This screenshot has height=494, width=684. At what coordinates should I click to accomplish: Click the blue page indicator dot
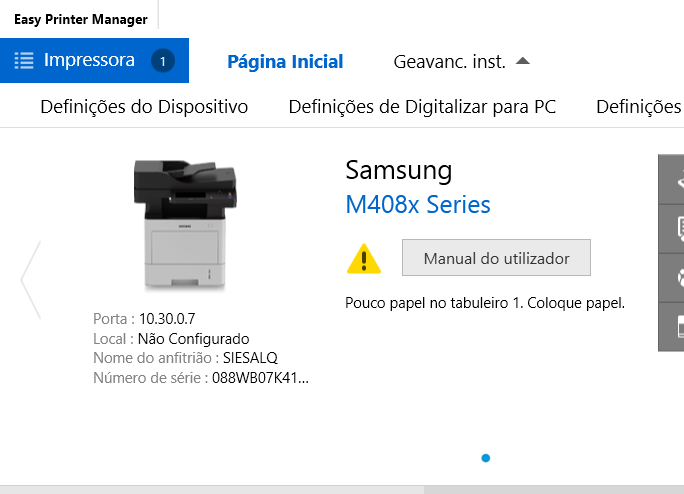point(486,458)
